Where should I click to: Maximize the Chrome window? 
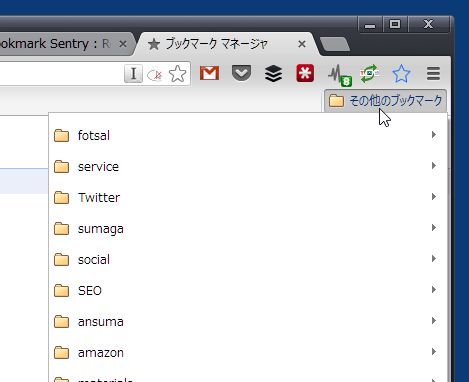tap(395, 24)
